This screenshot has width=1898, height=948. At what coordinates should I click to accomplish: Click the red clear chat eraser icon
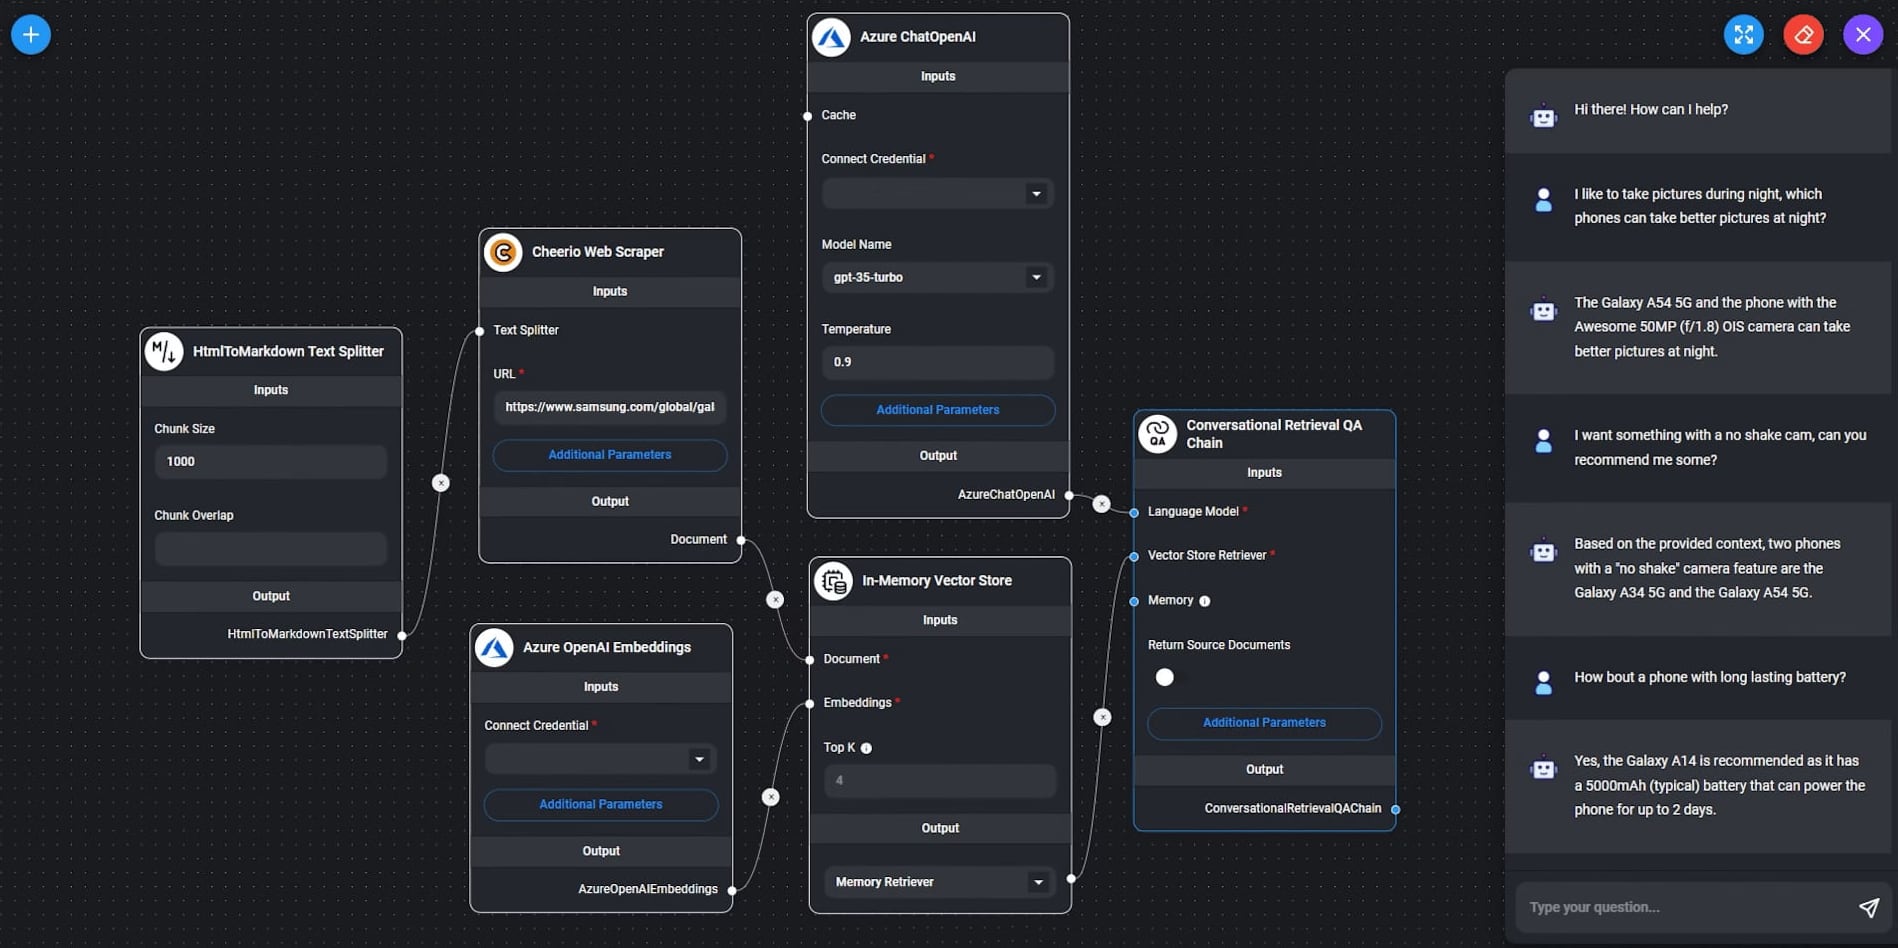pos(1804,33)
